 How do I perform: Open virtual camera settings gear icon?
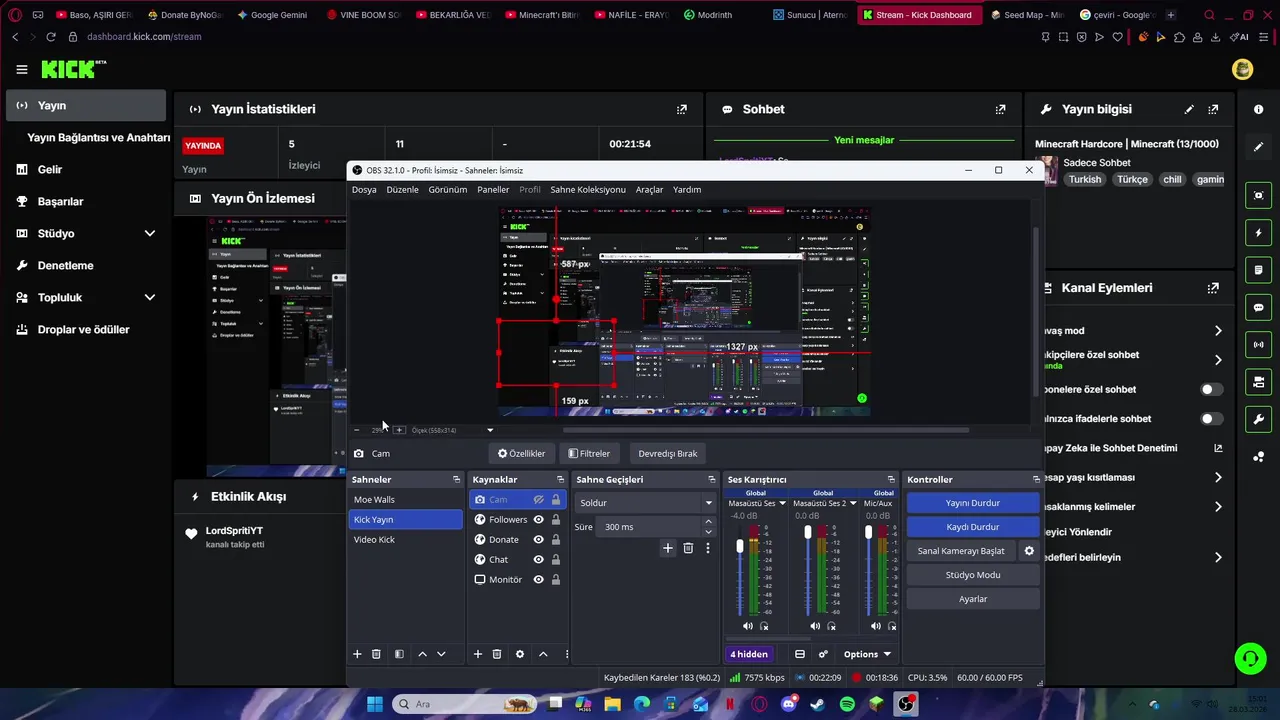coord(1029,551)
